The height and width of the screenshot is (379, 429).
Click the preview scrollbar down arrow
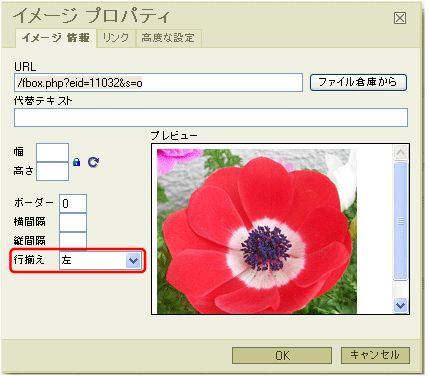(x=400, y=305)
